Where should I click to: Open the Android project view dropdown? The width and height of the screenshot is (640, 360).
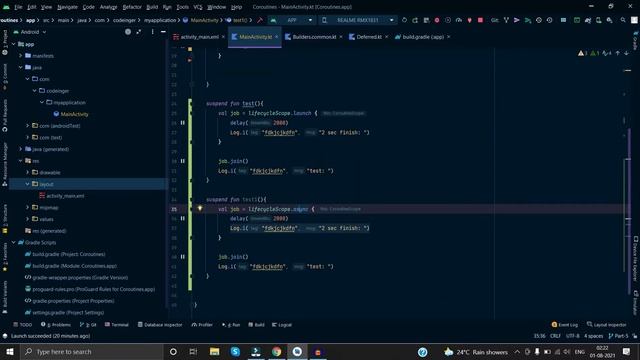[x=30, y=32]
